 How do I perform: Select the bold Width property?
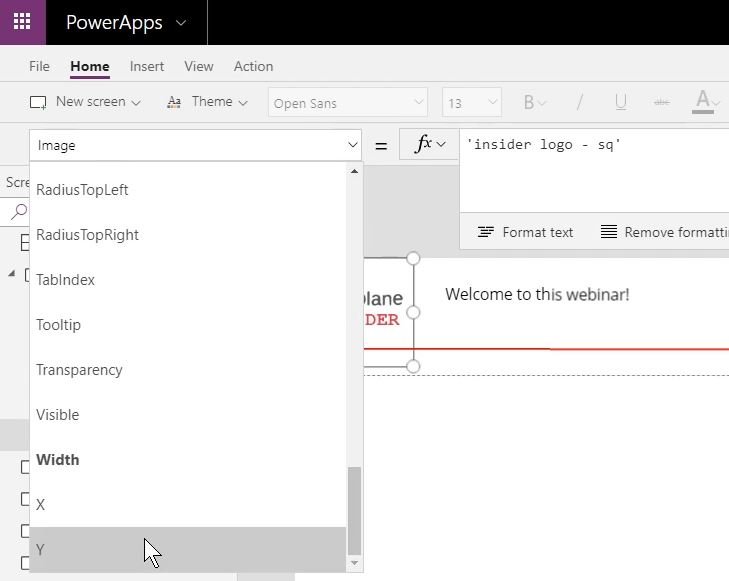(188, 460)
